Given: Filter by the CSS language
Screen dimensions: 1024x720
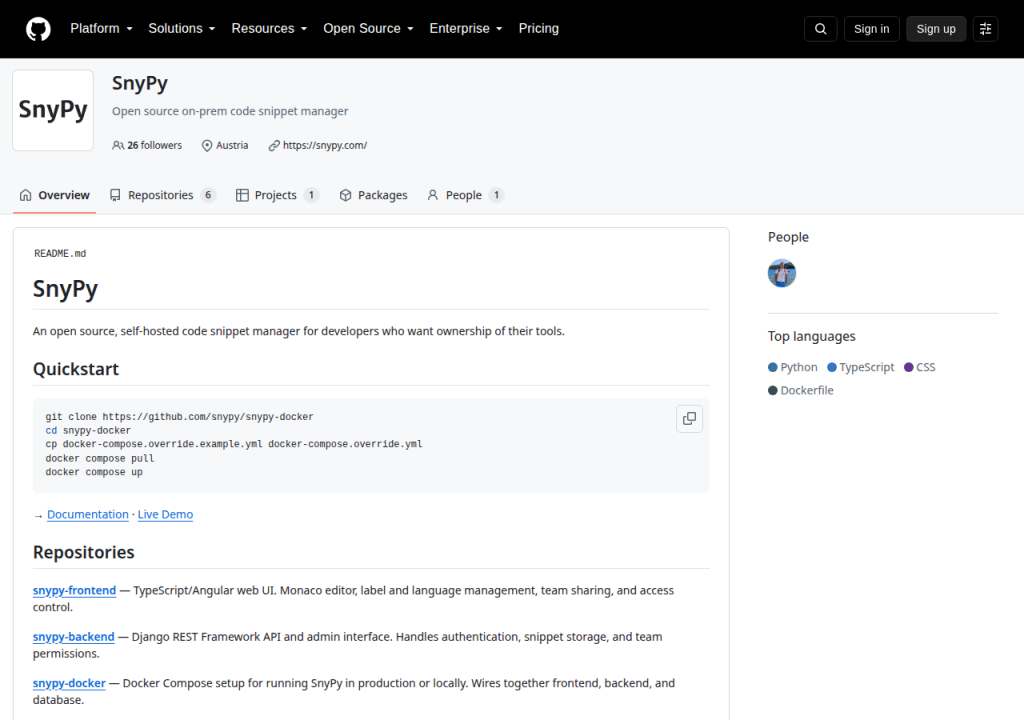Looking at the screenshot, I should coord(925,367).
